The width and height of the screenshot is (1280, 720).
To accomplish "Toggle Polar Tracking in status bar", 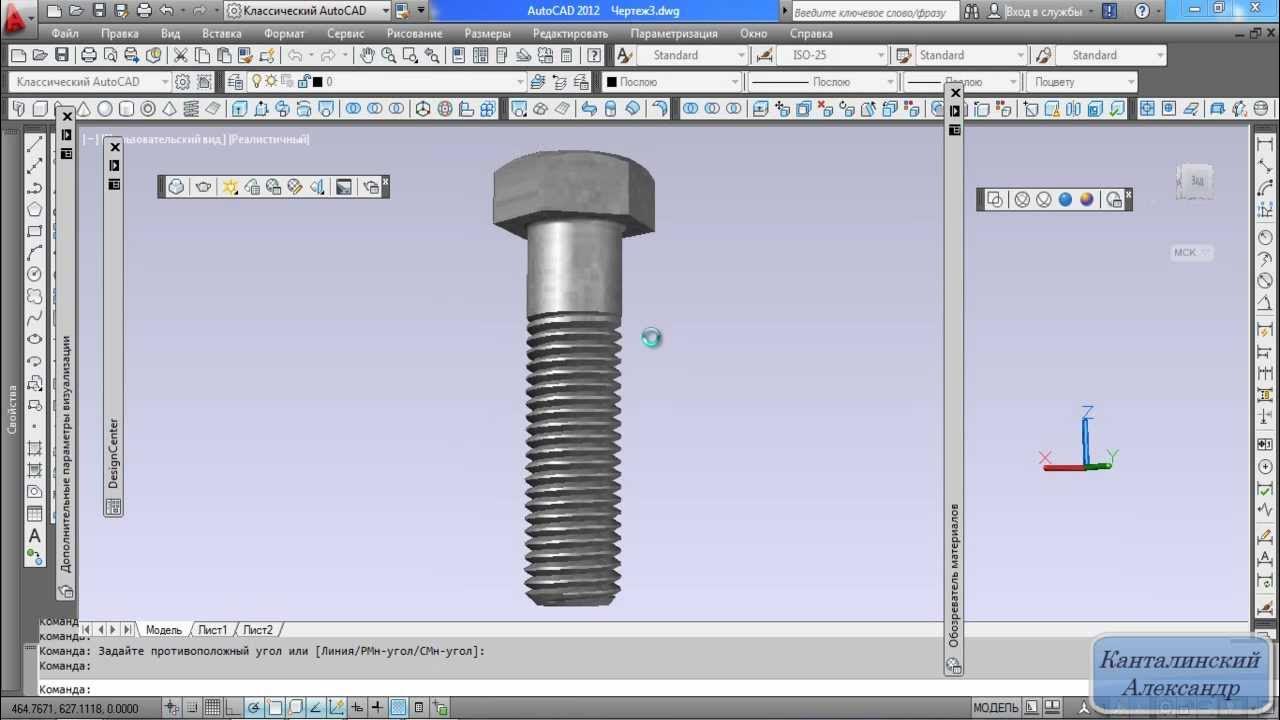I will tap(256, 708).
